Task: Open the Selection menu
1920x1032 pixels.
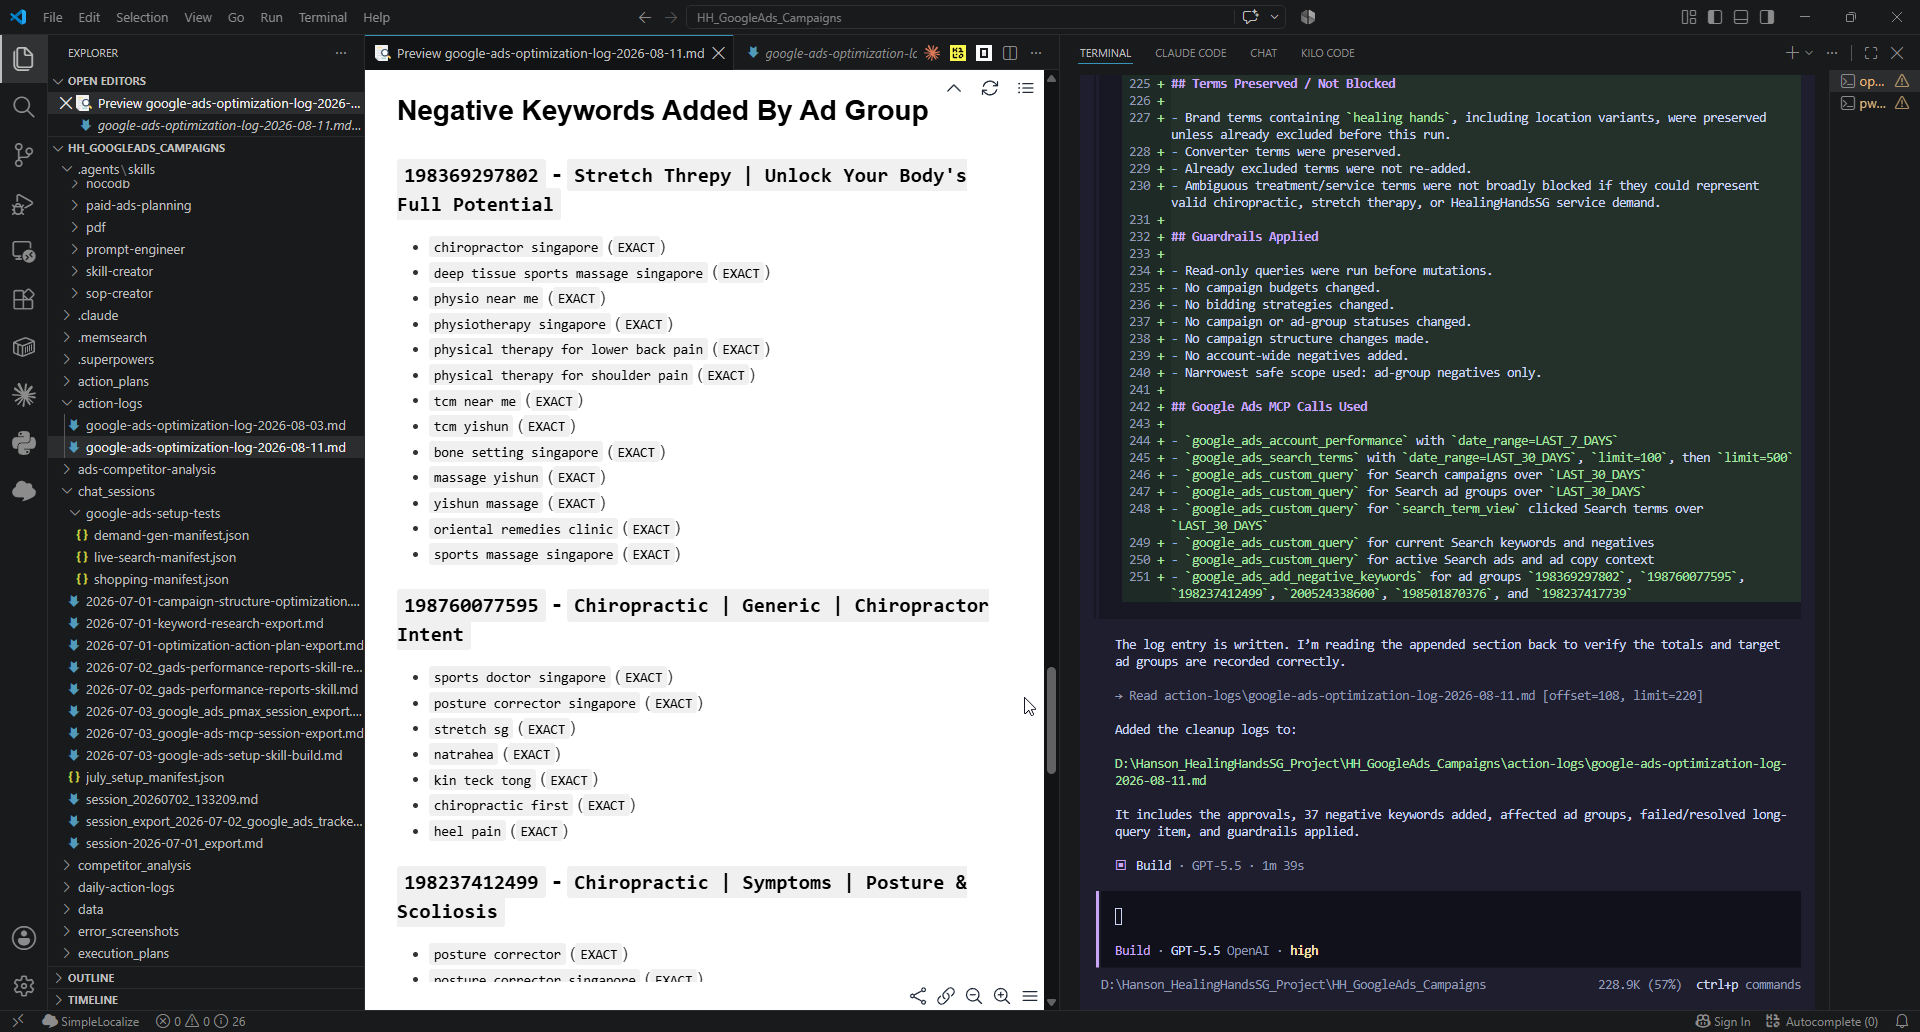Action: coord(142,17)
